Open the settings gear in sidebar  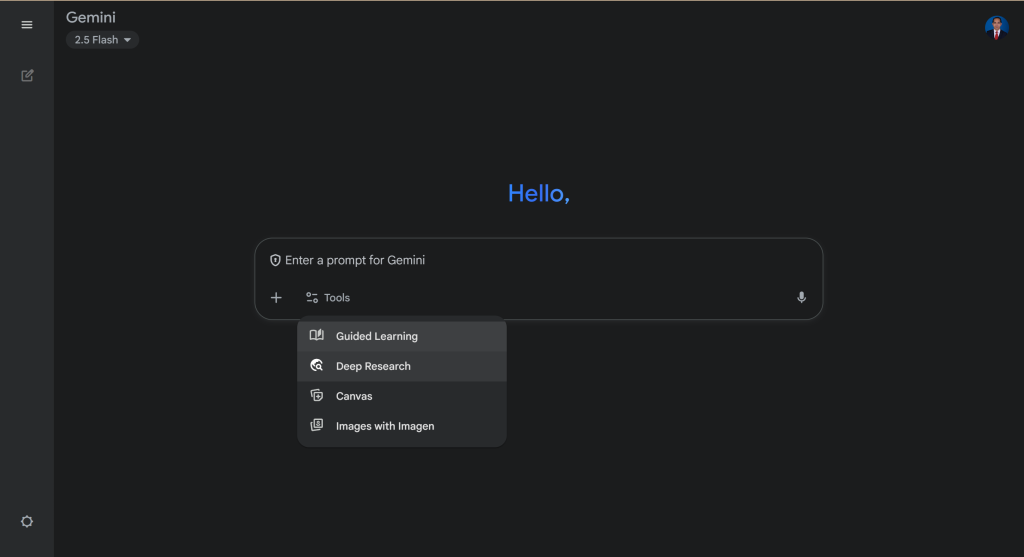[x=27, y=521]
